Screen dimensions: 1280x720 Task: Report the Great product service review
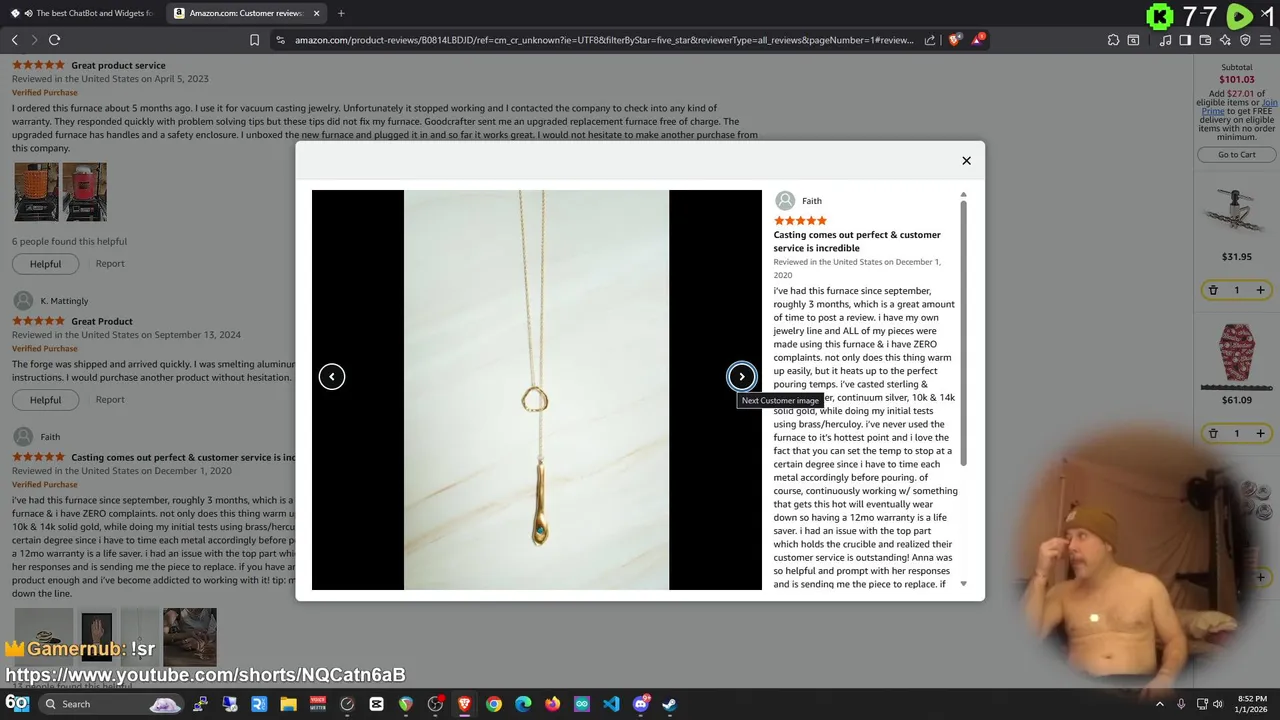point(110,264)
